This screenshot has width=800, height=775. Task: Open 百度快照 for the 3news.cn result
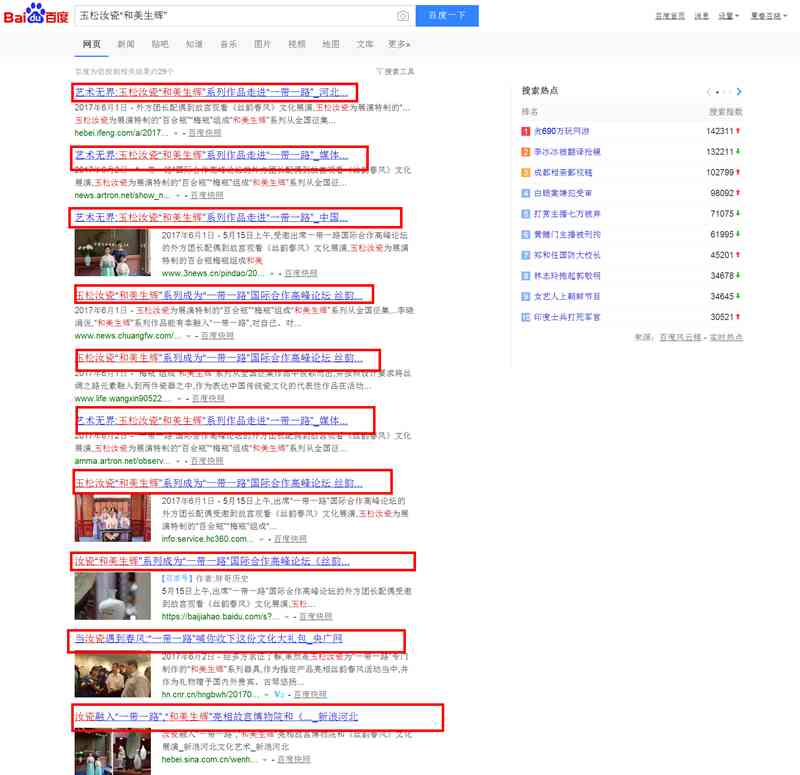(x=301, y=272)
